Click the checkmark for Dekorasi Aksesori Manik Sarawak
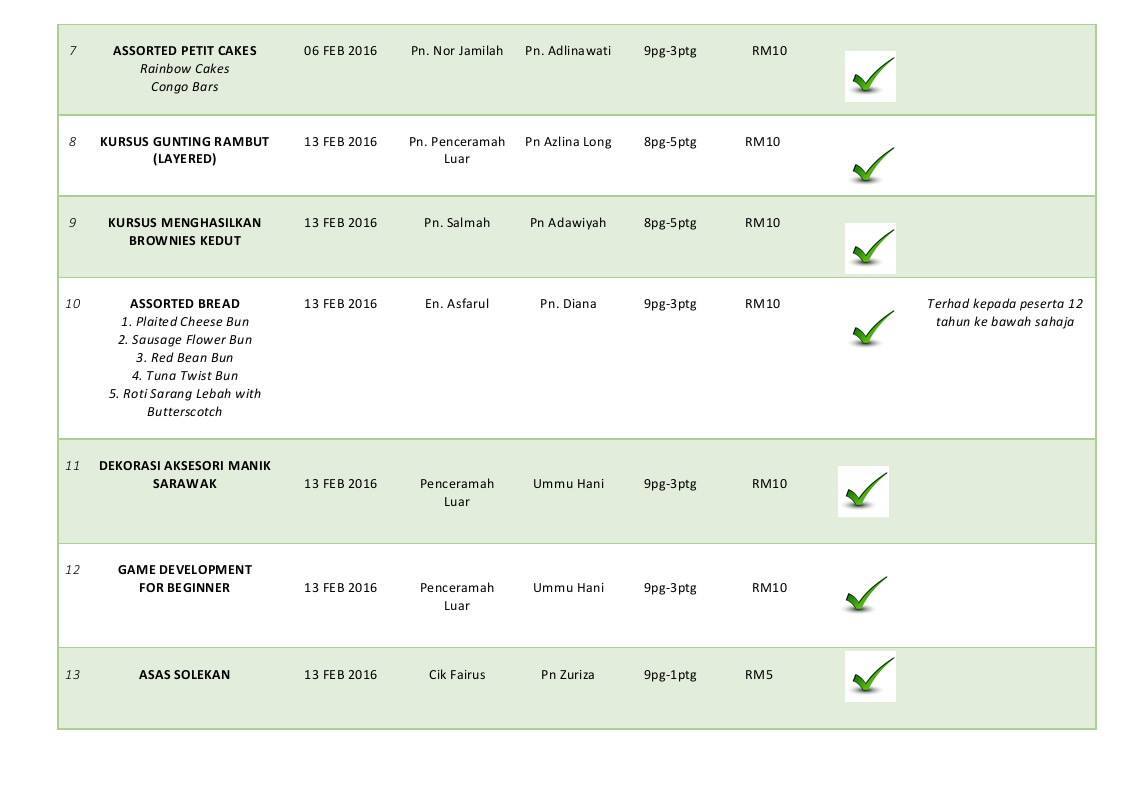1123x793 pixels. point(864,491)
